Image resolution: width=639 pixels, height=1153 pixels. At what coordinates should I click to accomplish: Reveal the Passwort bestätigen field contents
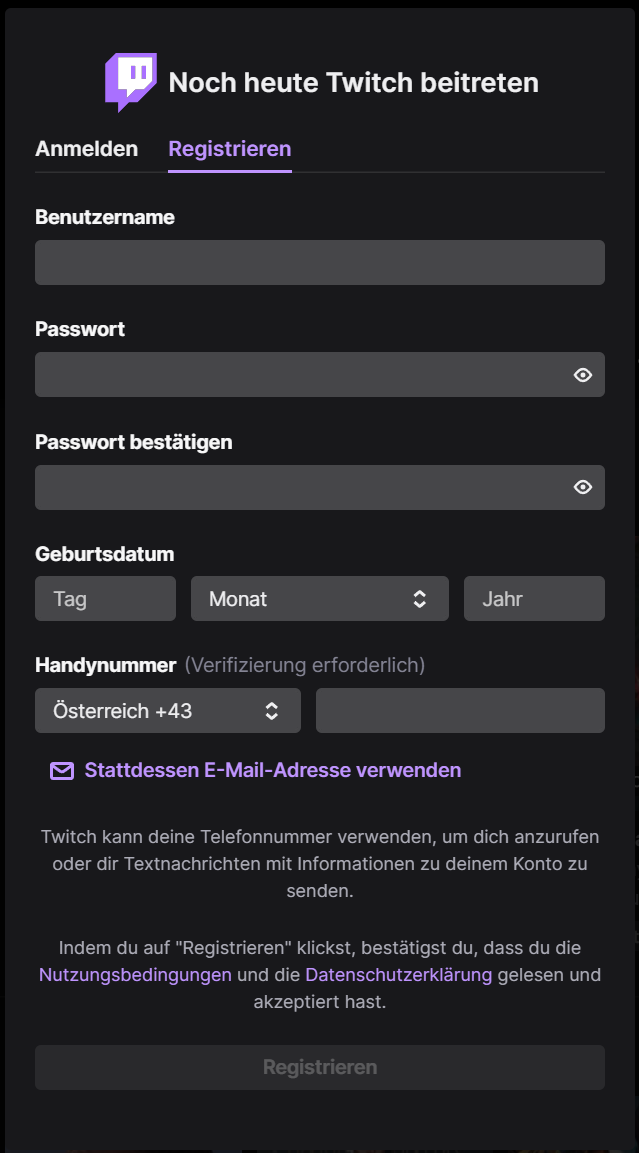click(583, 487)
